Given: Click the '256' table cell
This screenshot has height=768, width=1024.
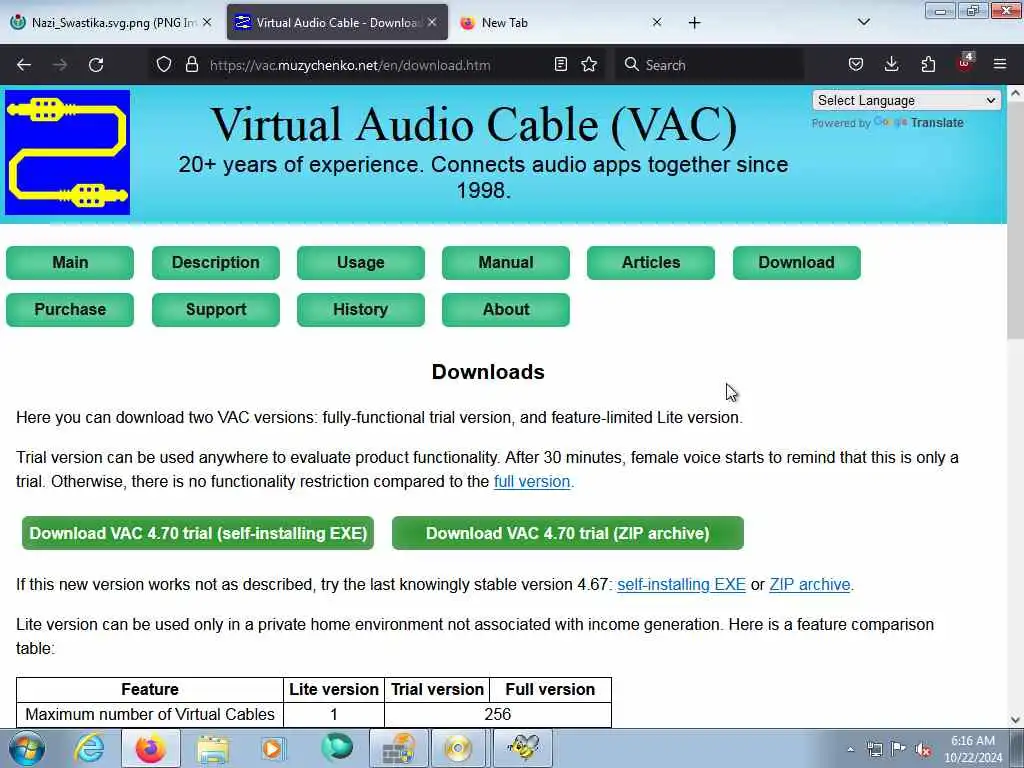Looking at the screenshot, I should (x=498, y=714).
